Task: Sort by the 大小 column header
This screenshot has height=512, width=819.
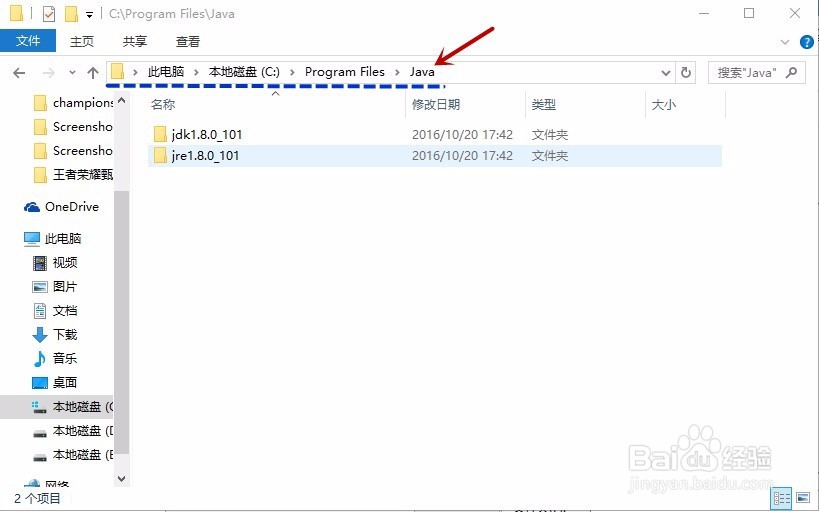Action: click(664, 104)
